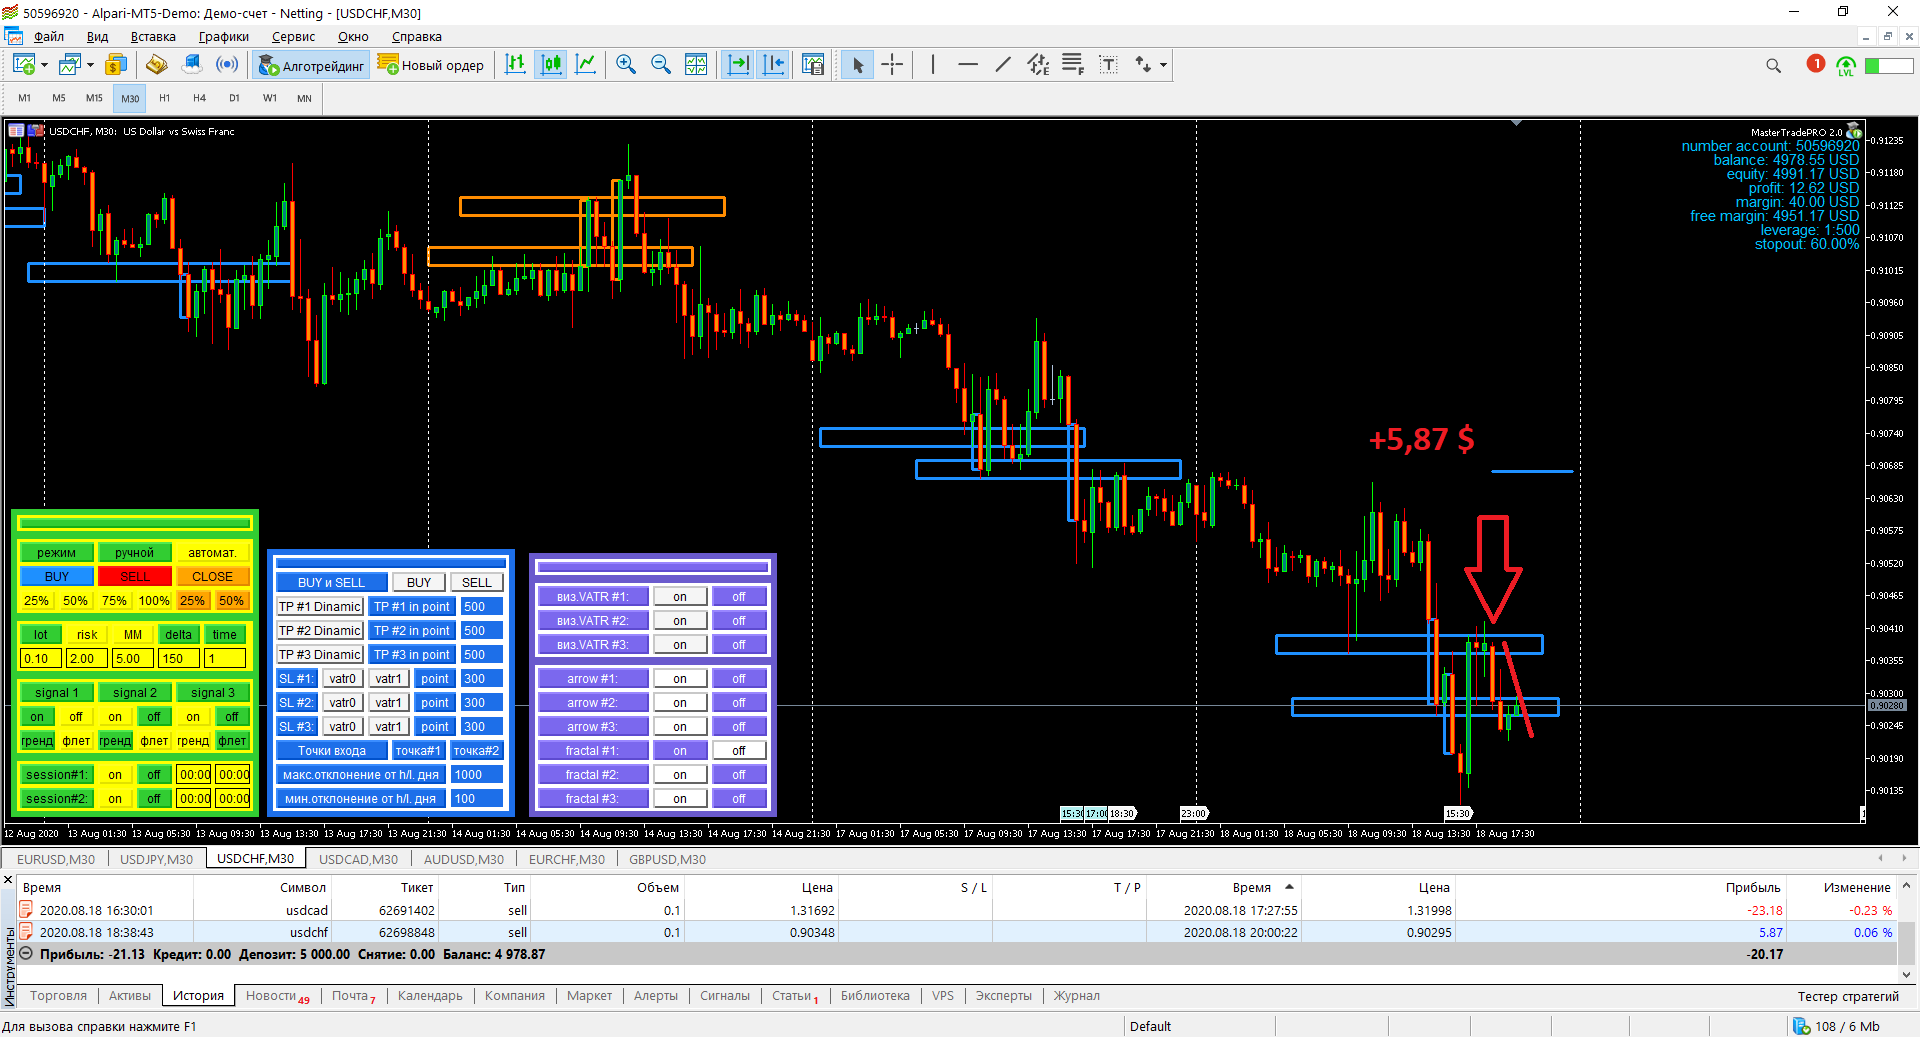Switch виз.VATR #3 off

[739, 645]
